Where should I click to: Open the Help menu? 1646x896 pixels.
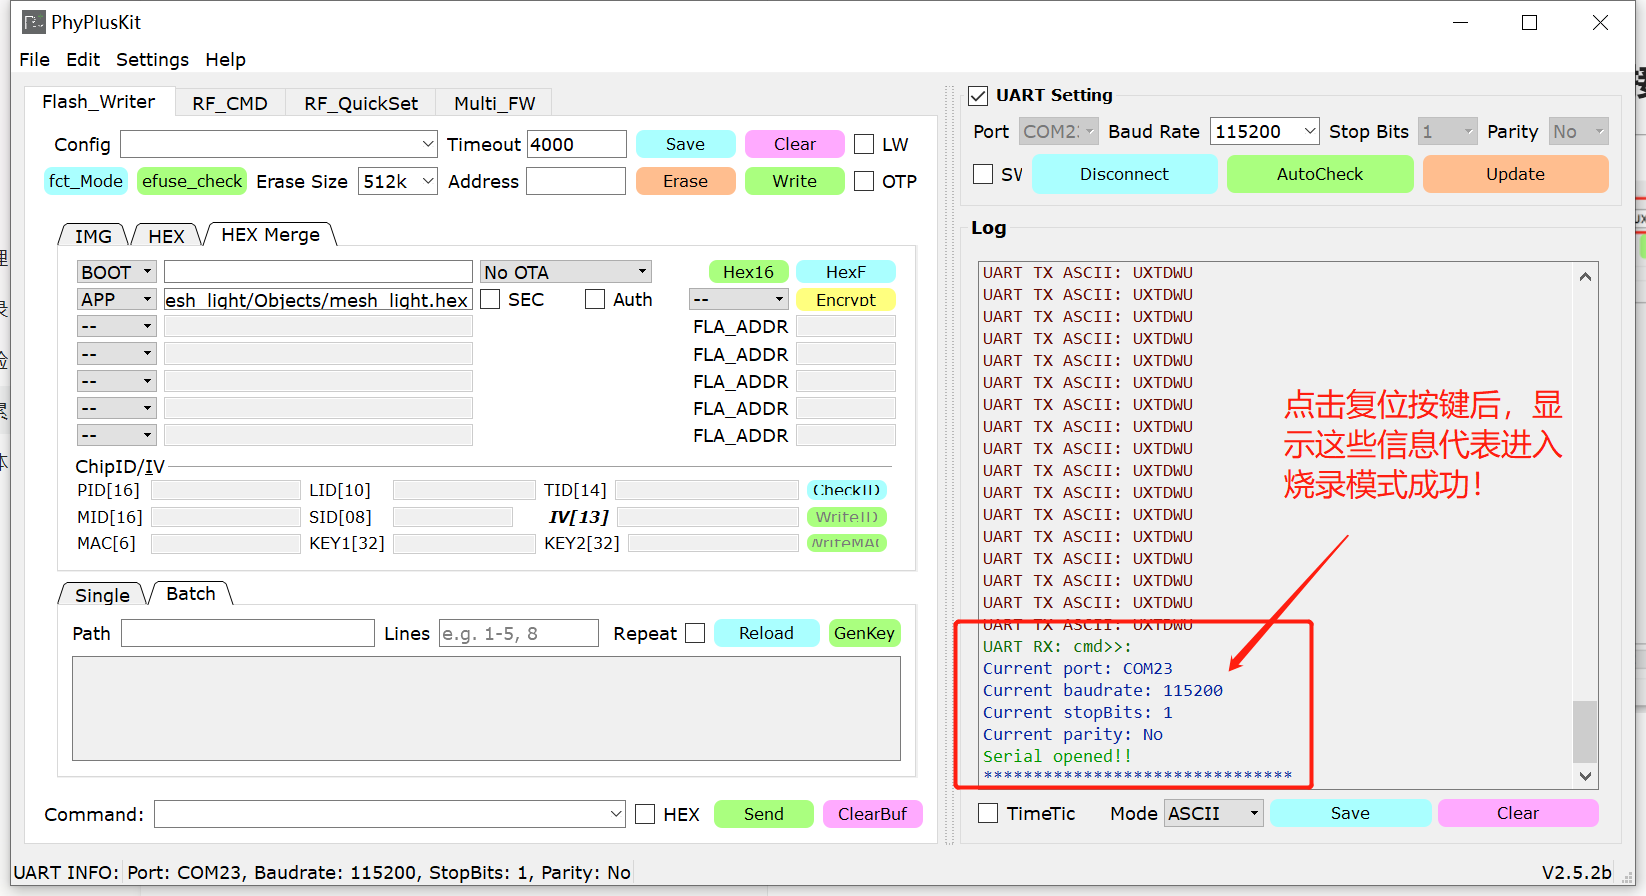[225, 60]
